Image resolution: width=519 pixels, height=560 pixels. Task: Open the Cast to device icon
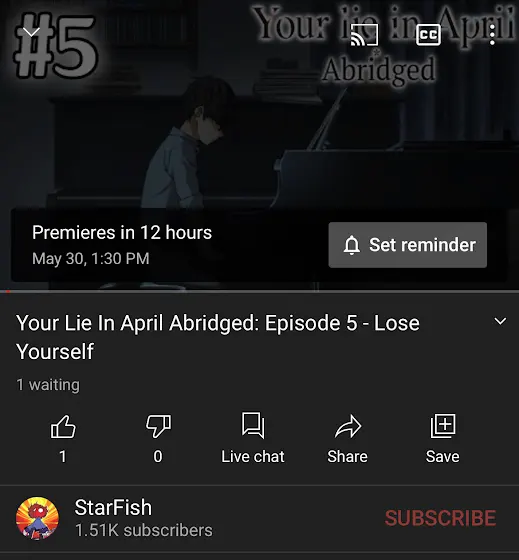click(364, 35)
